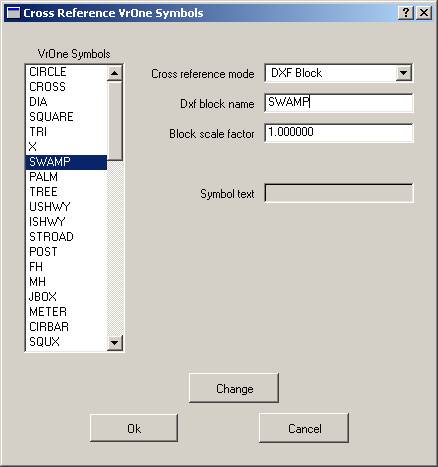438x467 pixels.
Task: Click the Dxf block name field
Action: (x=339, y=103)
